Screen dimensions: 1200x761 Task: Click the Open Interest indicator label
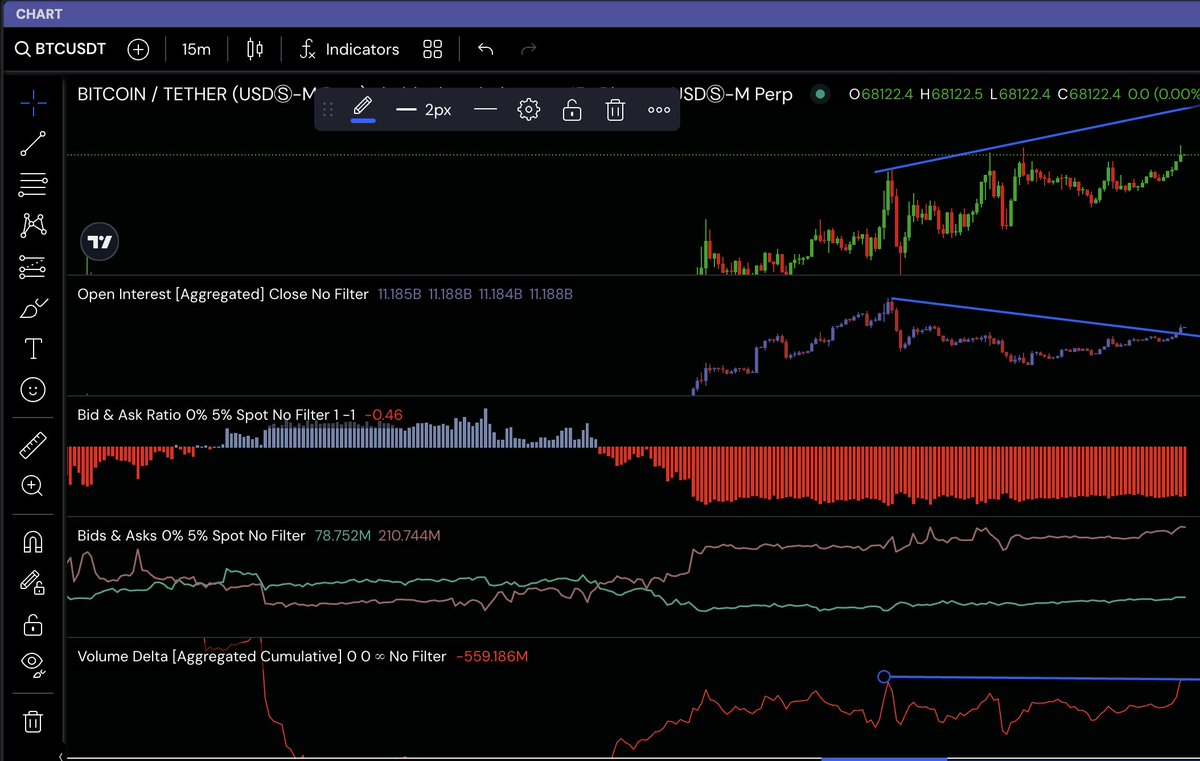pos(223,294)
